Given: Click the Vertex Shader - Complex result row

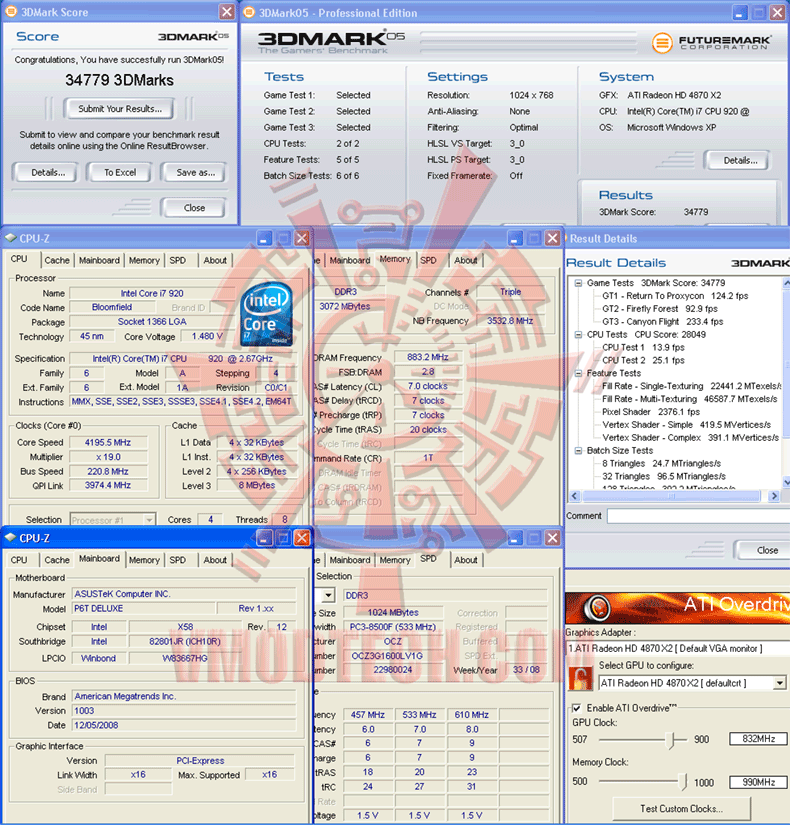Looking at the screenshot, I should click(x=690, y=438).
